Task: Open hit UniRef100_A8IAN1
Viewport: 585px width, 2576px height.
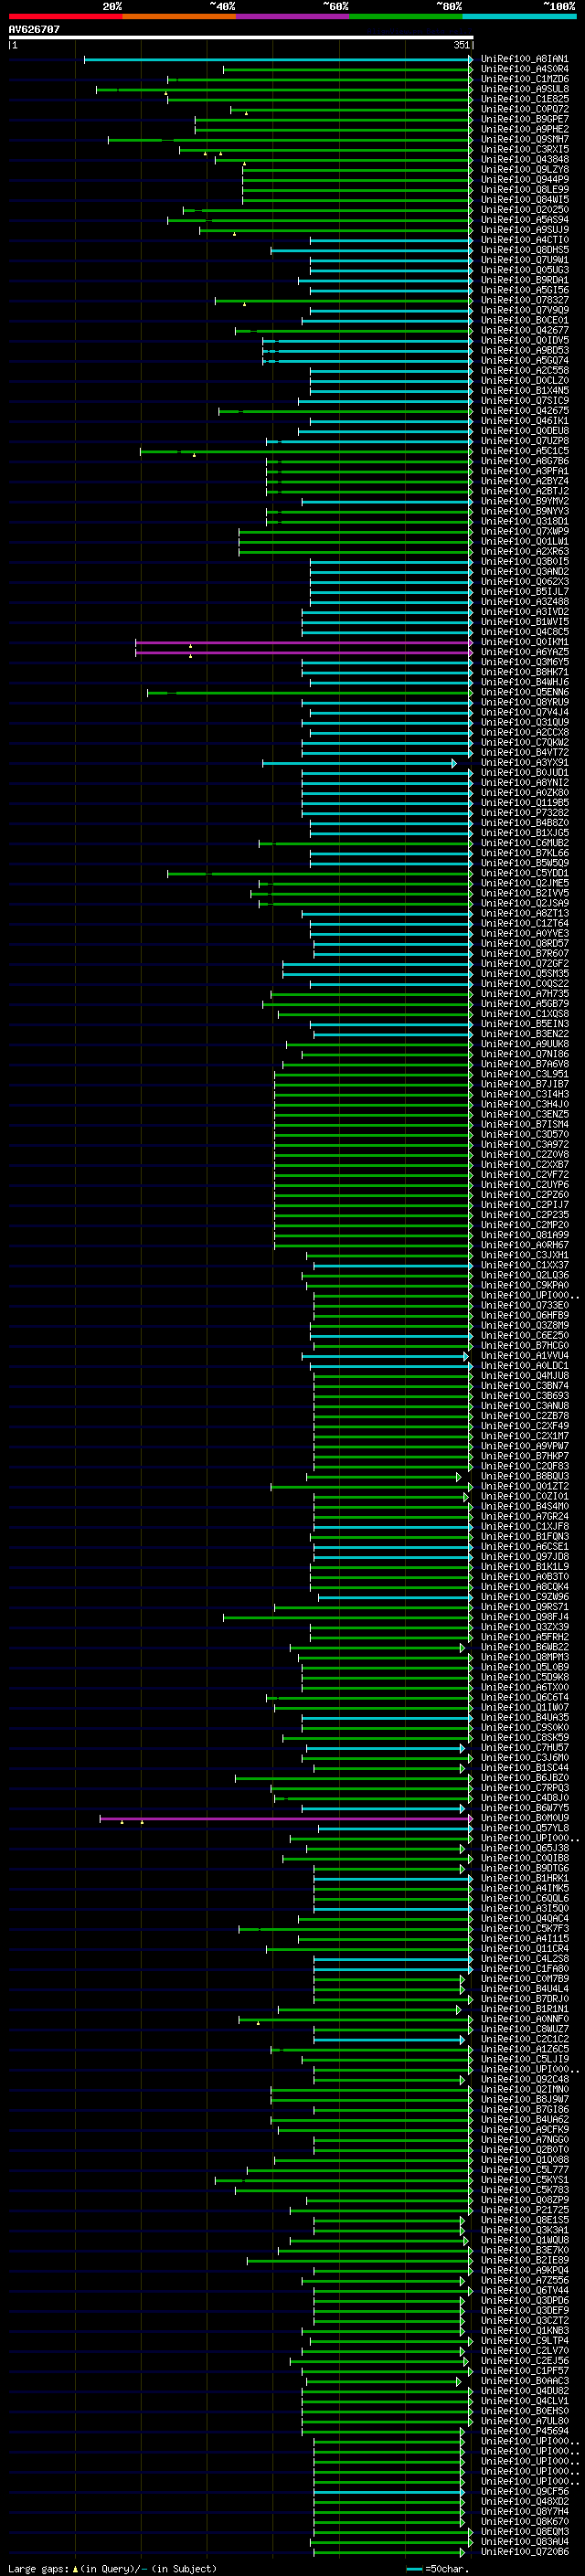Action: pos(524,59)
